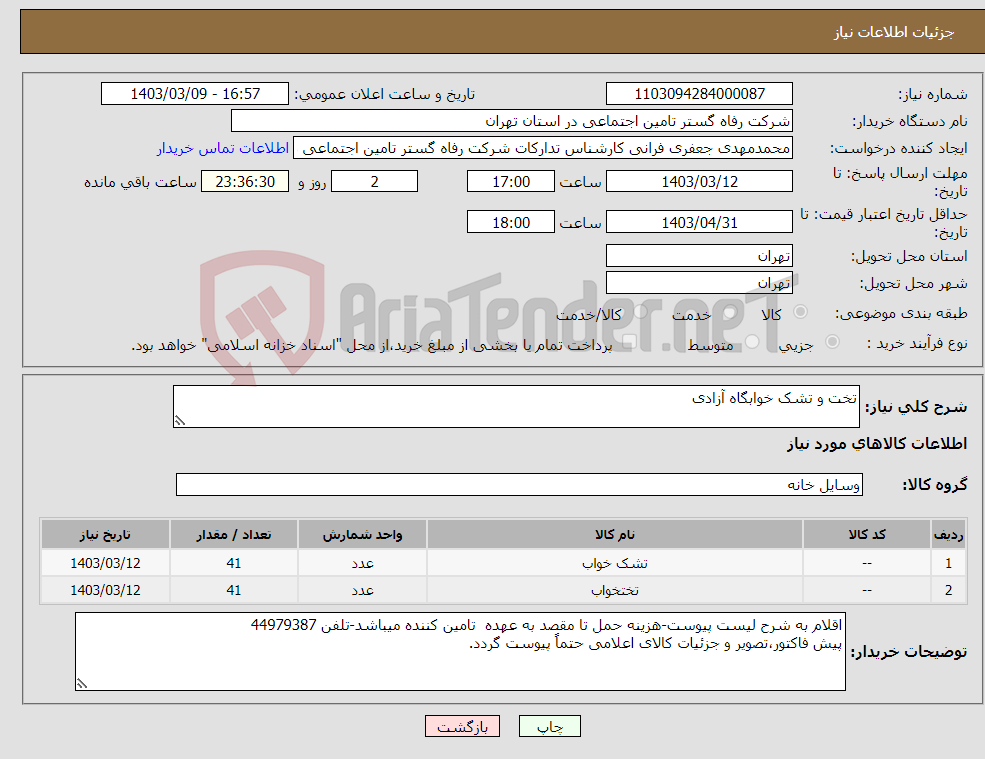Click the resize handle of buyer notes textarea

click(x=82, y=684)
